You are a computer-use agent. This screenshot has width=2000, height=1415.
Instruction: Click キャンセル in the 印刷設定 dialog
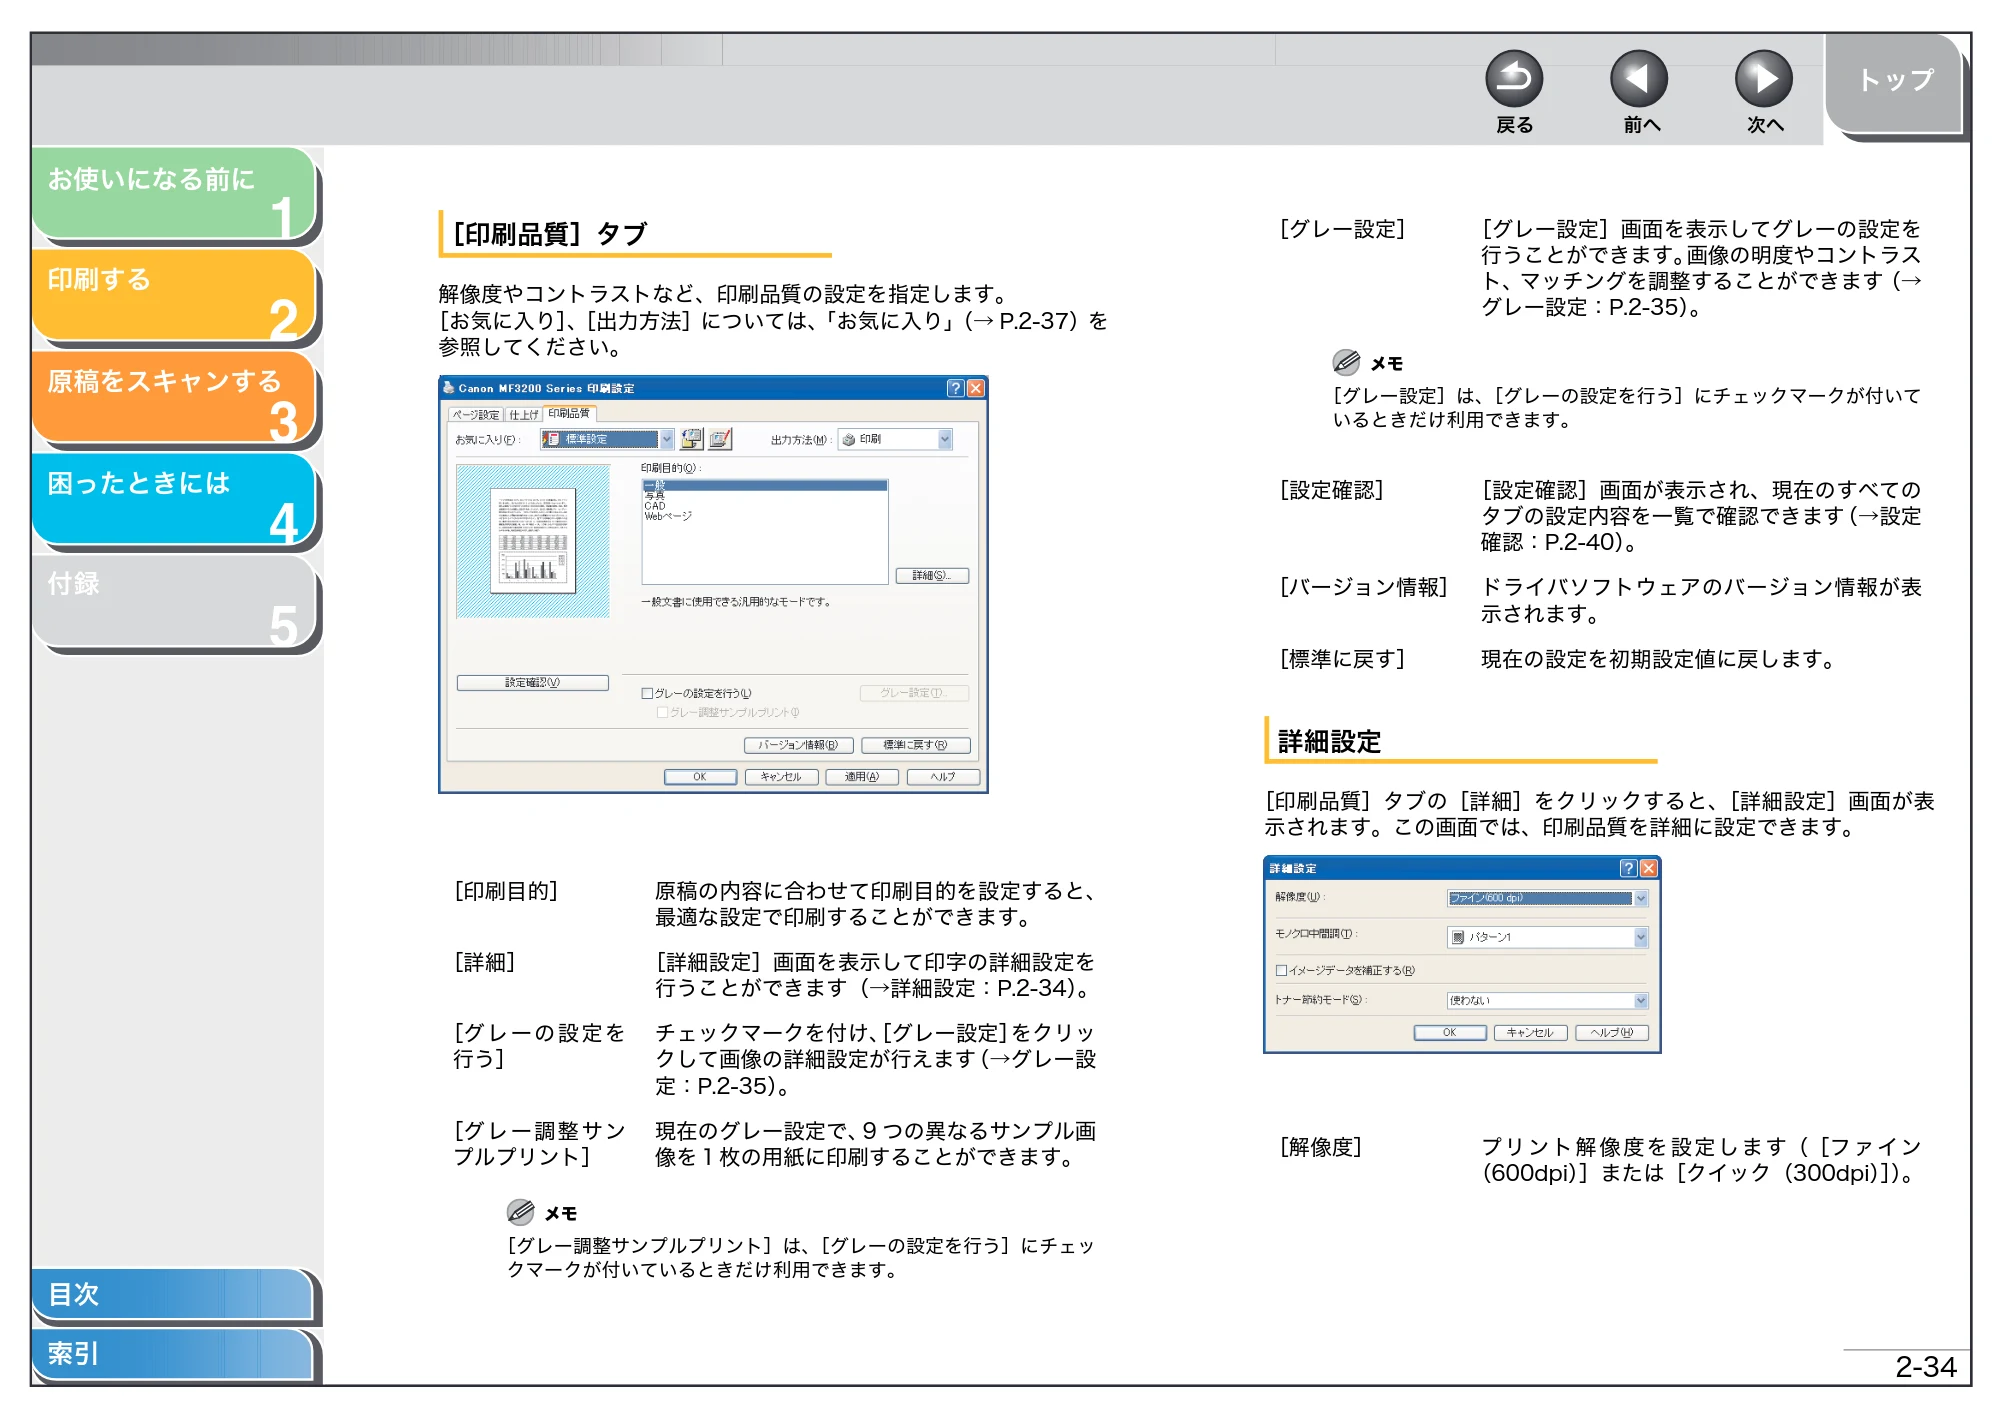tap(781, 777)
